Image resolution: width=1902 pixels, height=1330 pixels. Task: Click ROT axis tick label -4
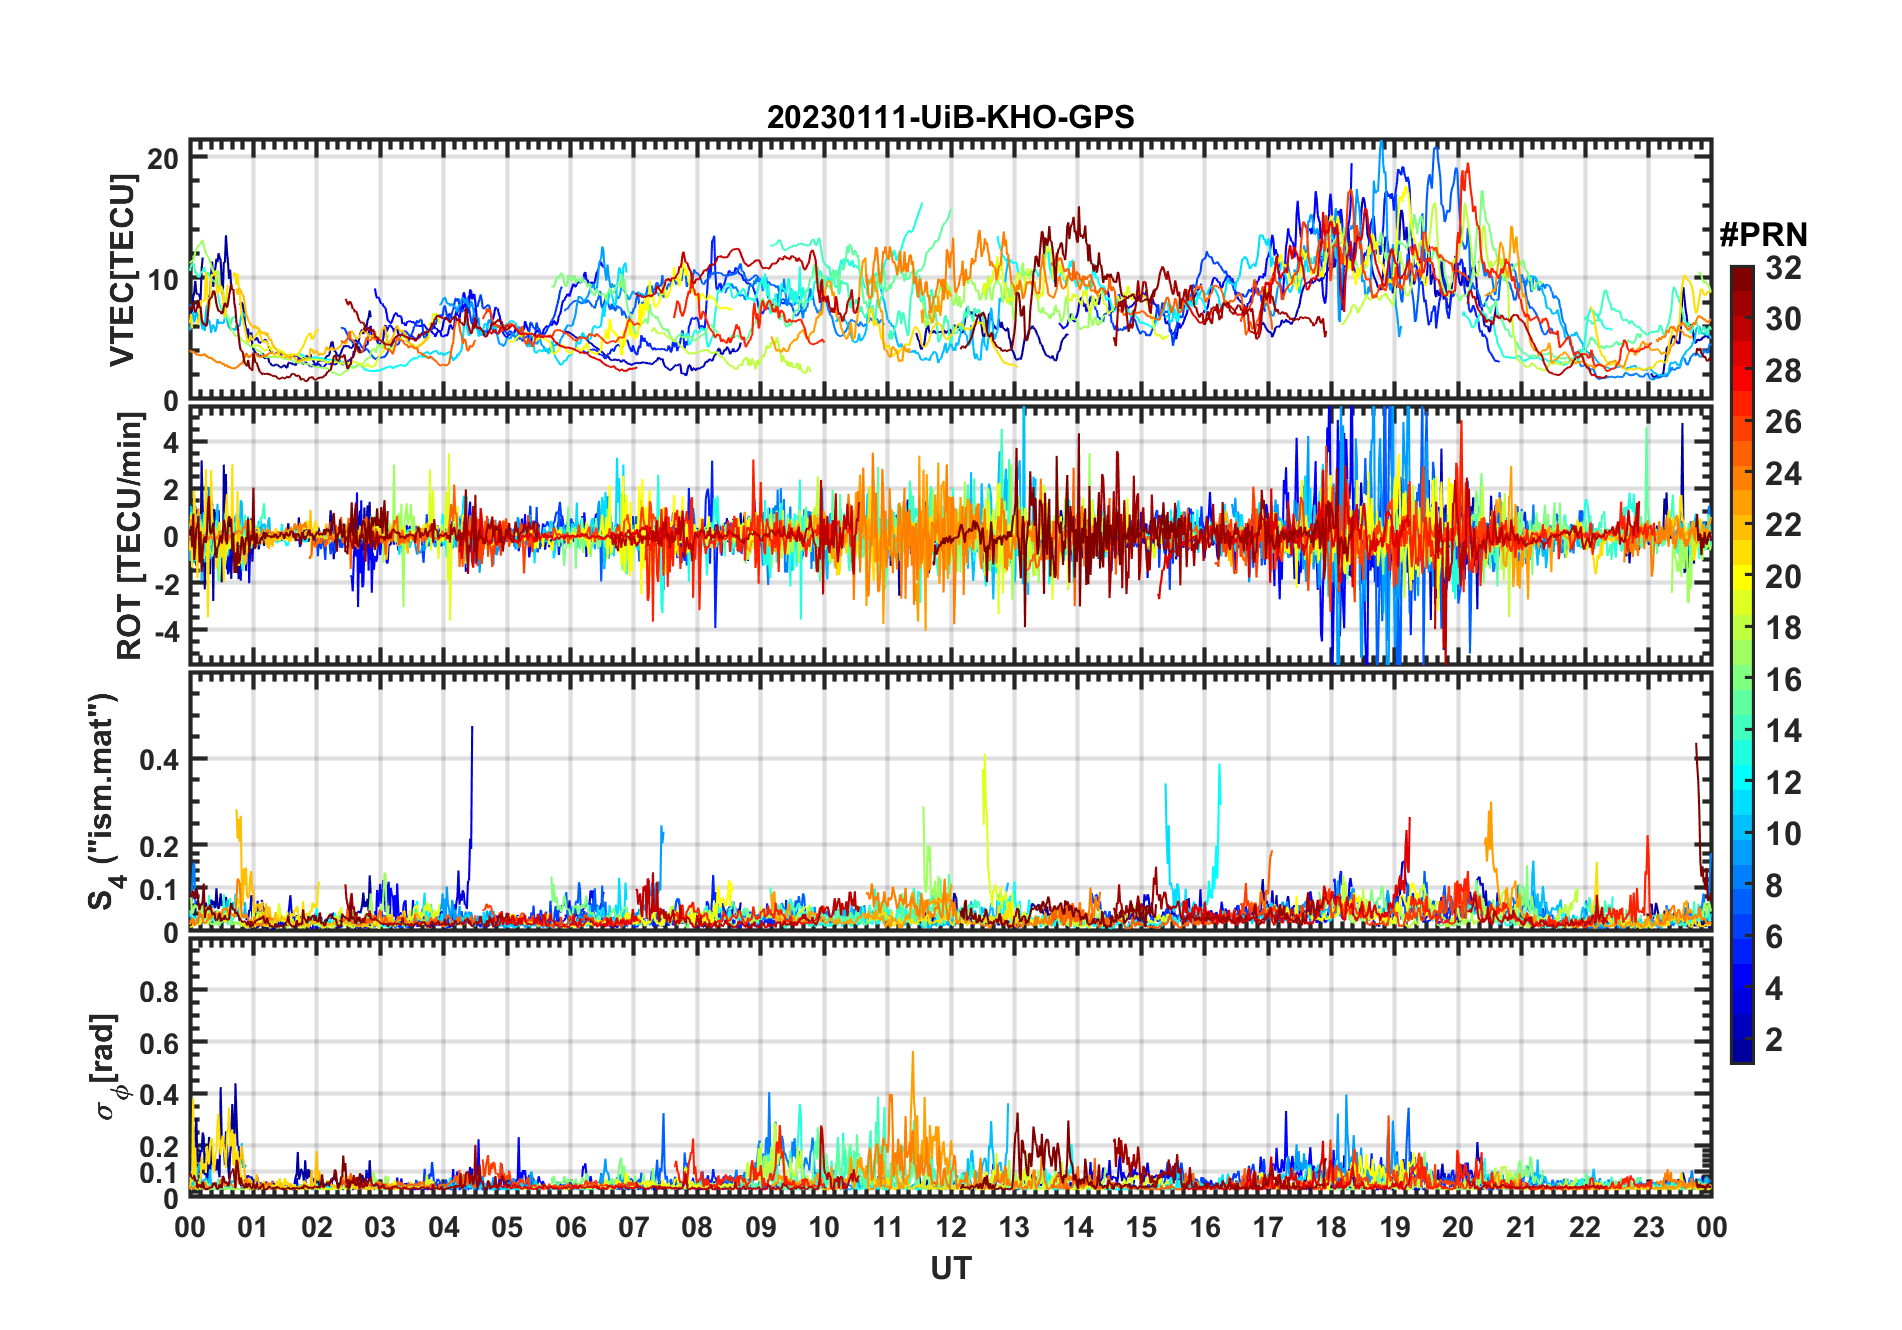click(166, 632)
